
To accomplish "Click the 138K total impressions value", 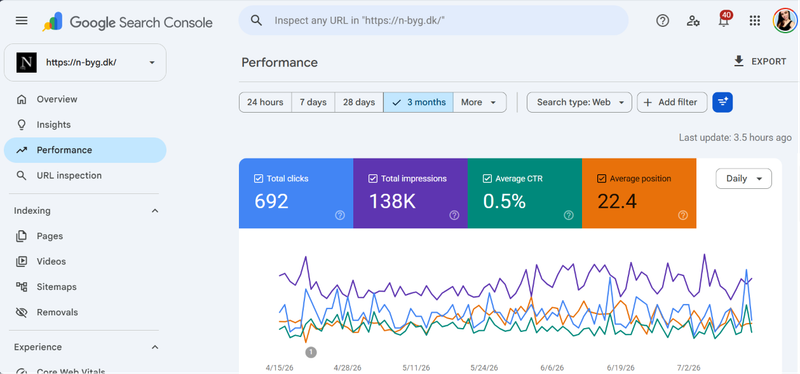I will pos(392,202).
